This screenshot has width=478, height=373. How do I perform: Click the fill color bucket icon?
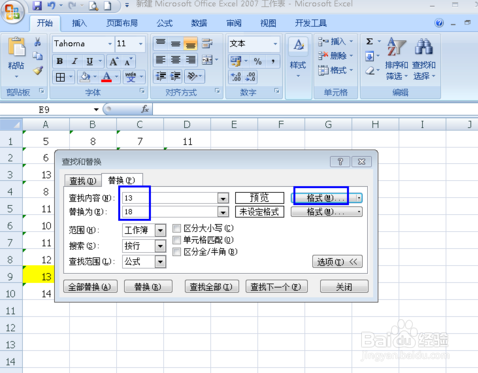[x=85, y=77]
